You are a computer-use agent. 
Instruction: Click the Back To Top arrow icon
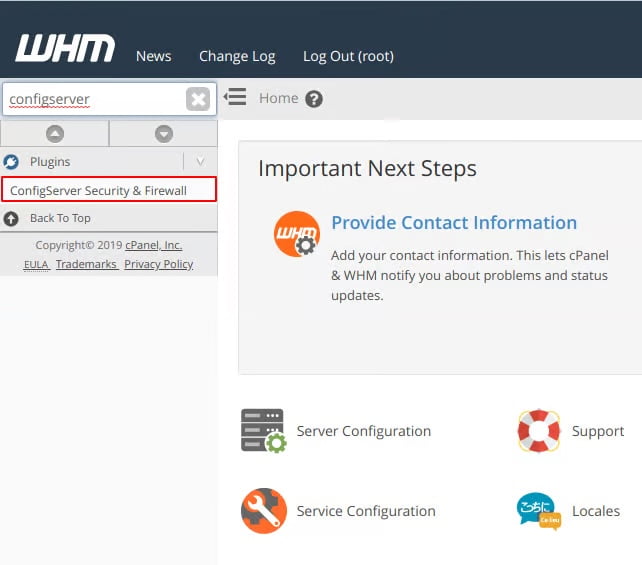11,219
